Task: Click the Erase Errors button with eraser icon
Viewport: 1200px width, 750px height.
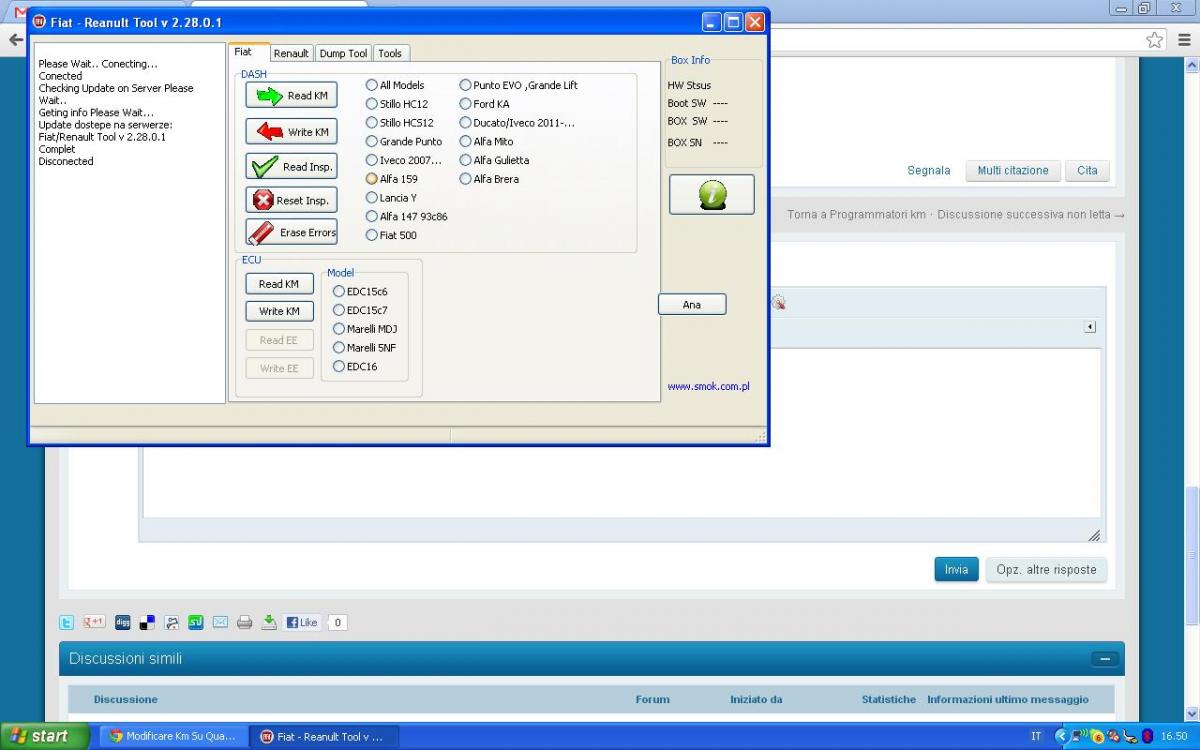Action: (291, 232)
